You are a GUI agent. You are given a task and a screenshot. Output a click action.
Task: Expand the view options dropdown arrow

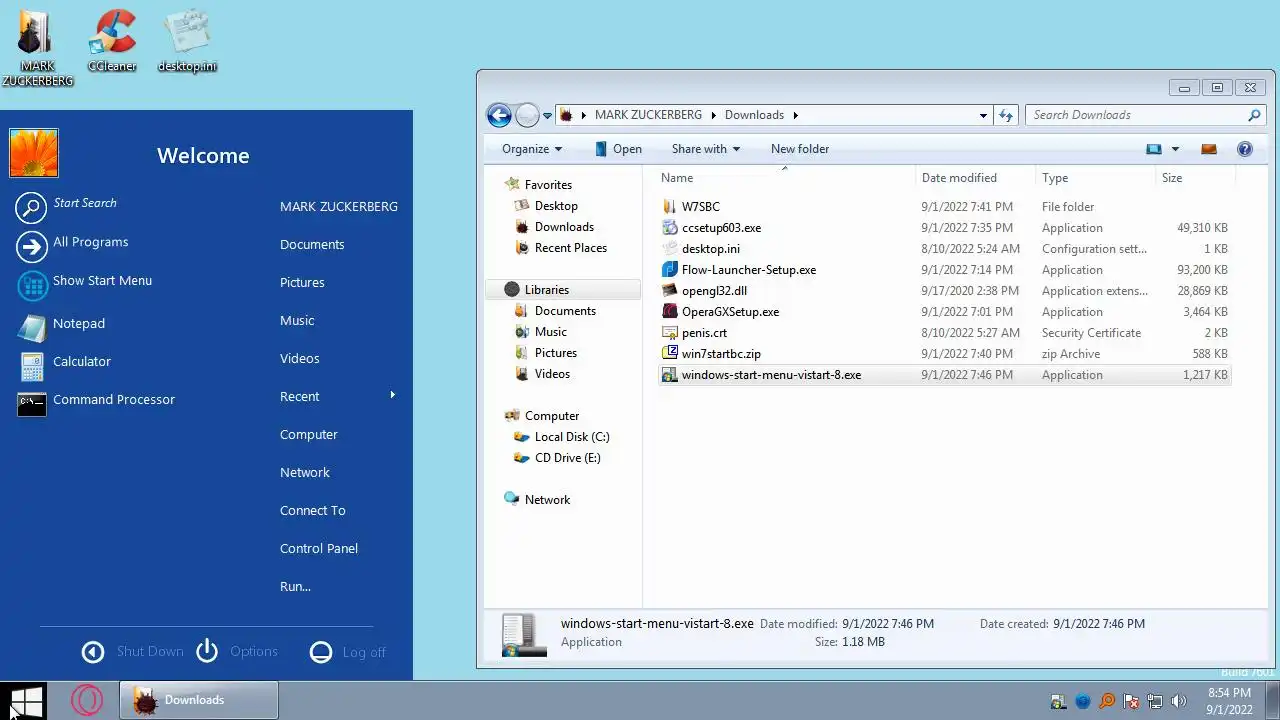click(x=1175, y=149)
